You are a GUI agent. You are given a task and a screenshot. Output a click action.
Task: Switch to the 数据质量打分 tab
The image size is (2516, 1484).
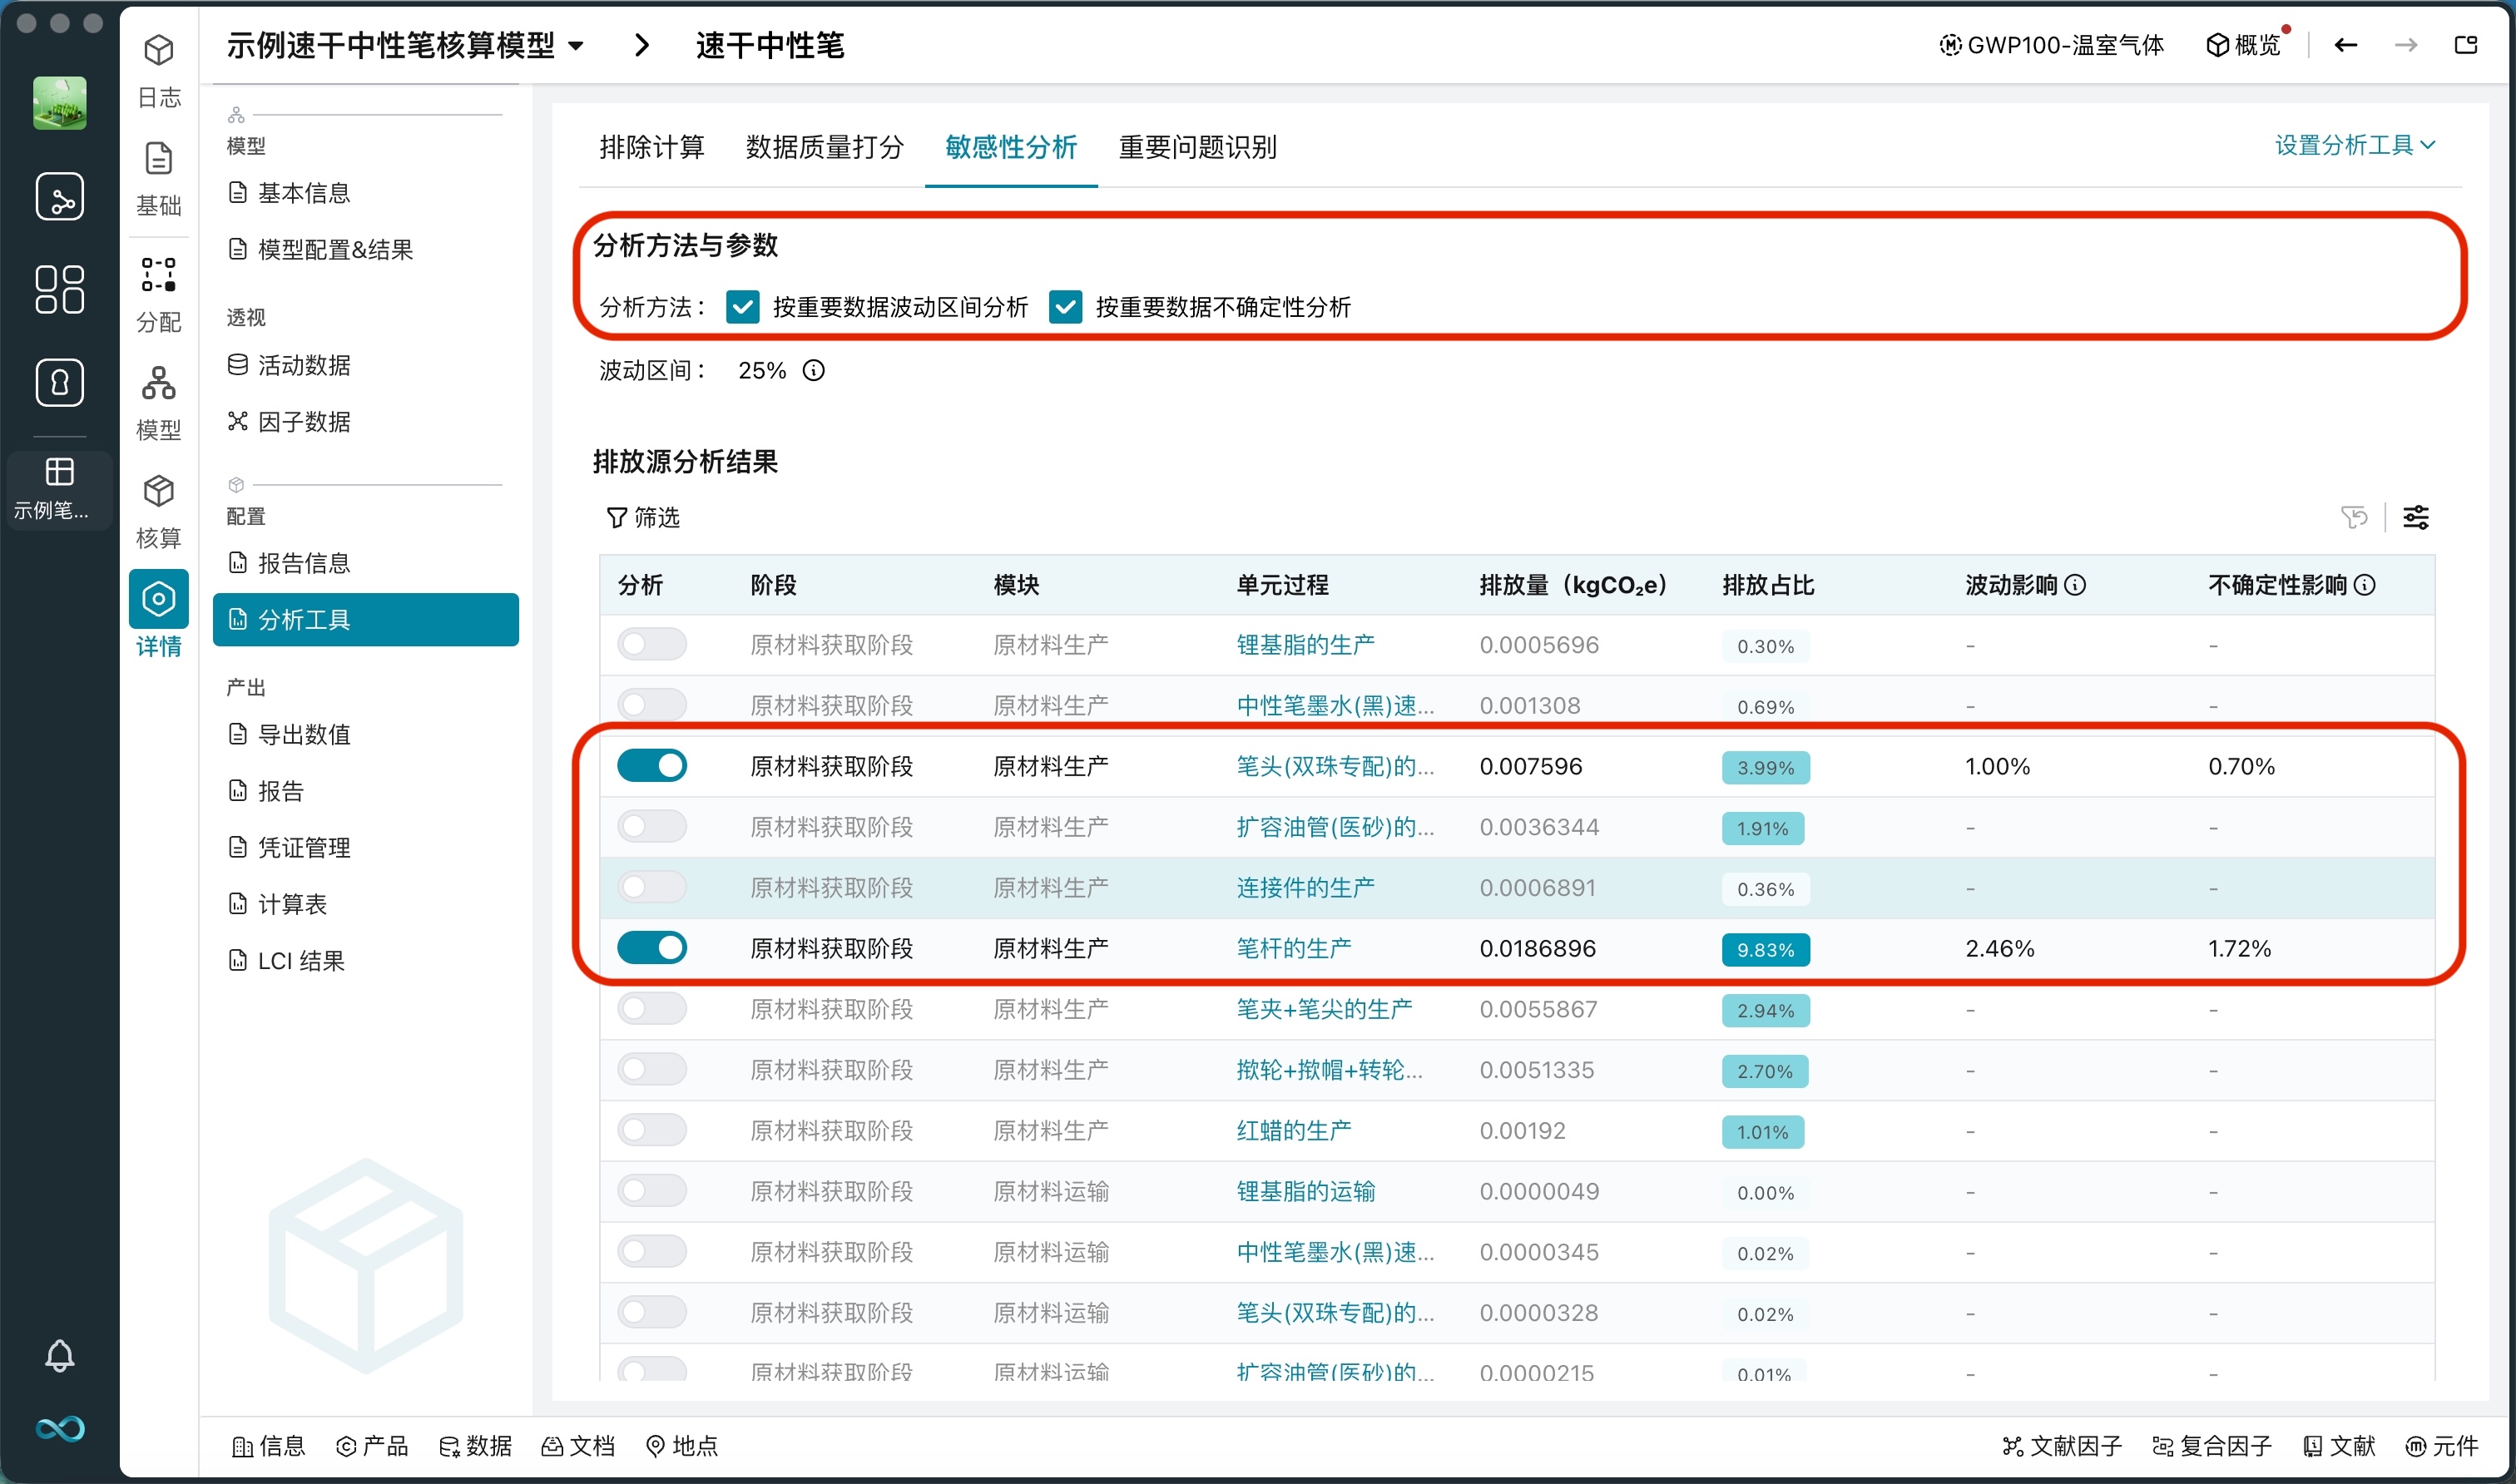[824, 147]
